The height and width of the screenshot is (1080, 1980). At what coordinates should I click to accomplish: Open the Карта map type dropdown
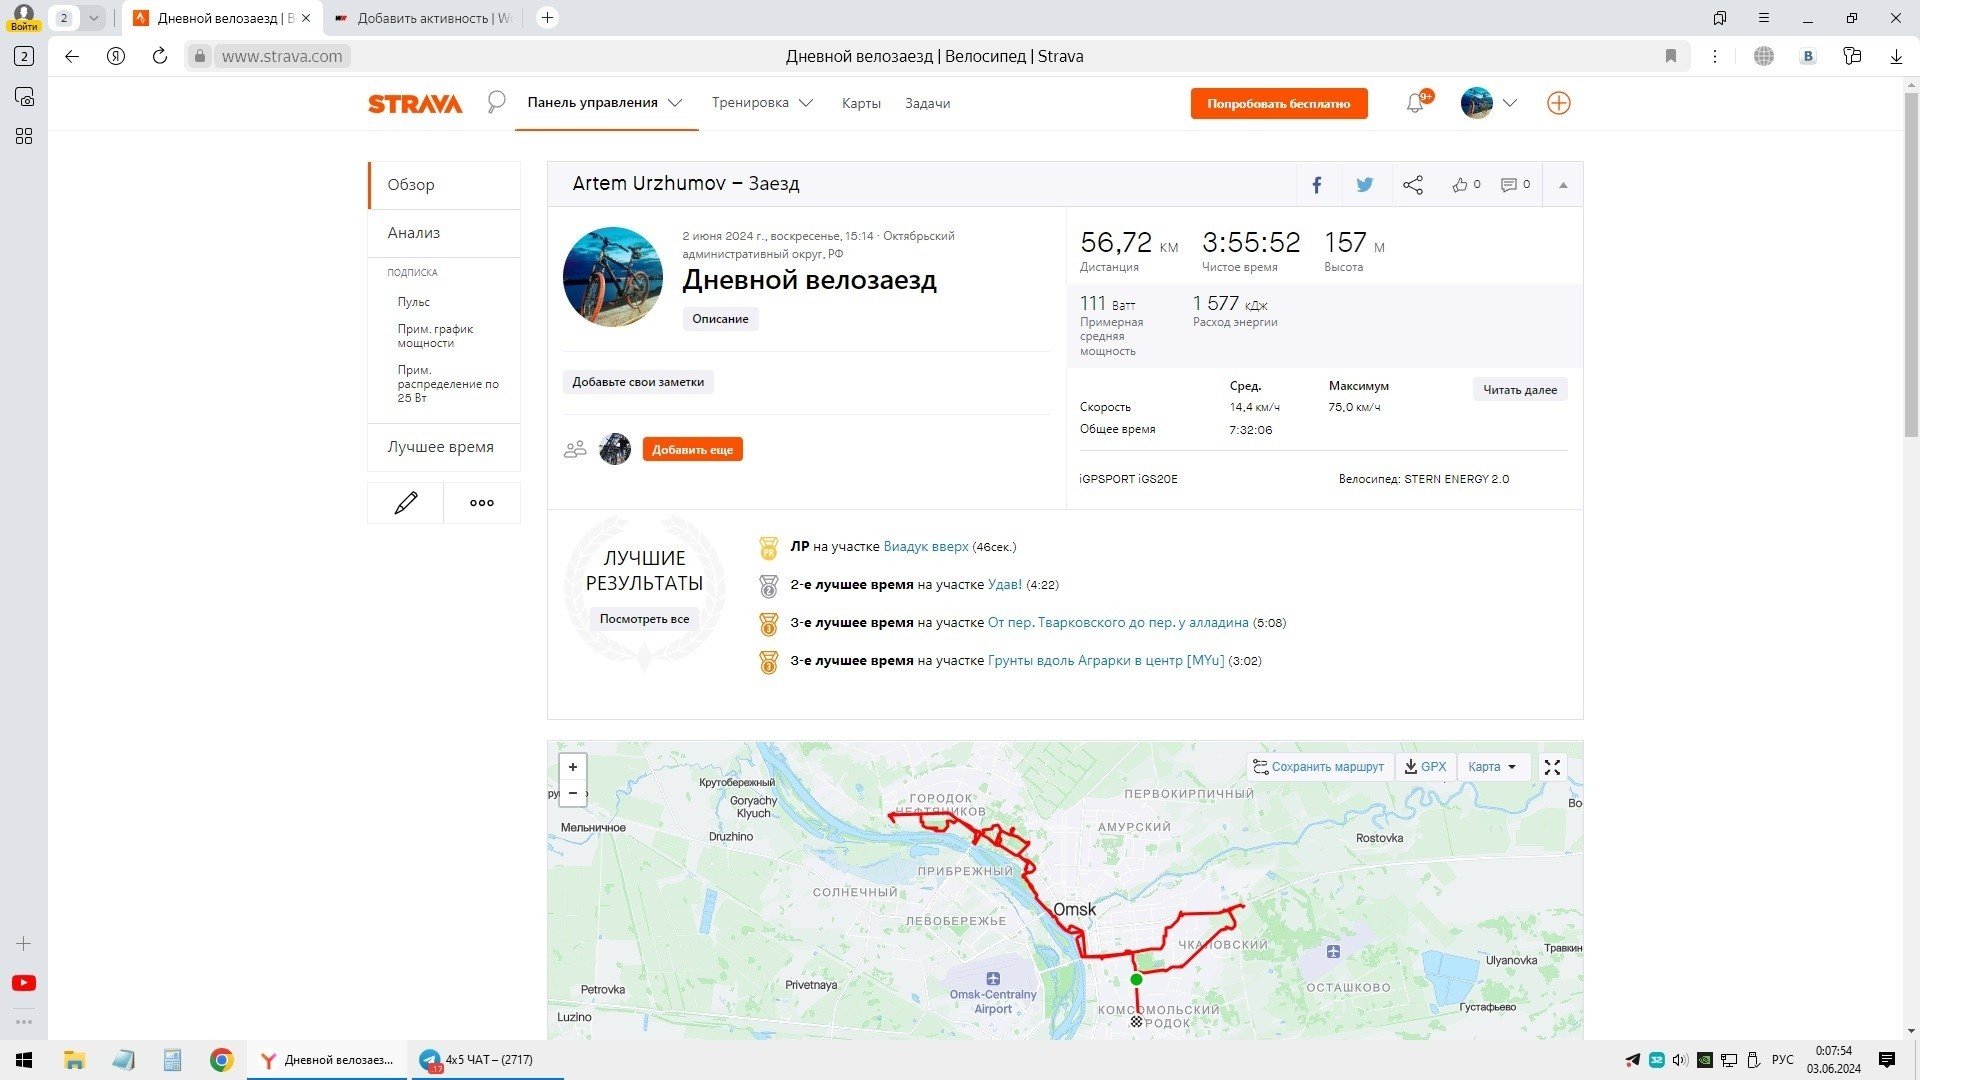click(x=1492, y=767)
